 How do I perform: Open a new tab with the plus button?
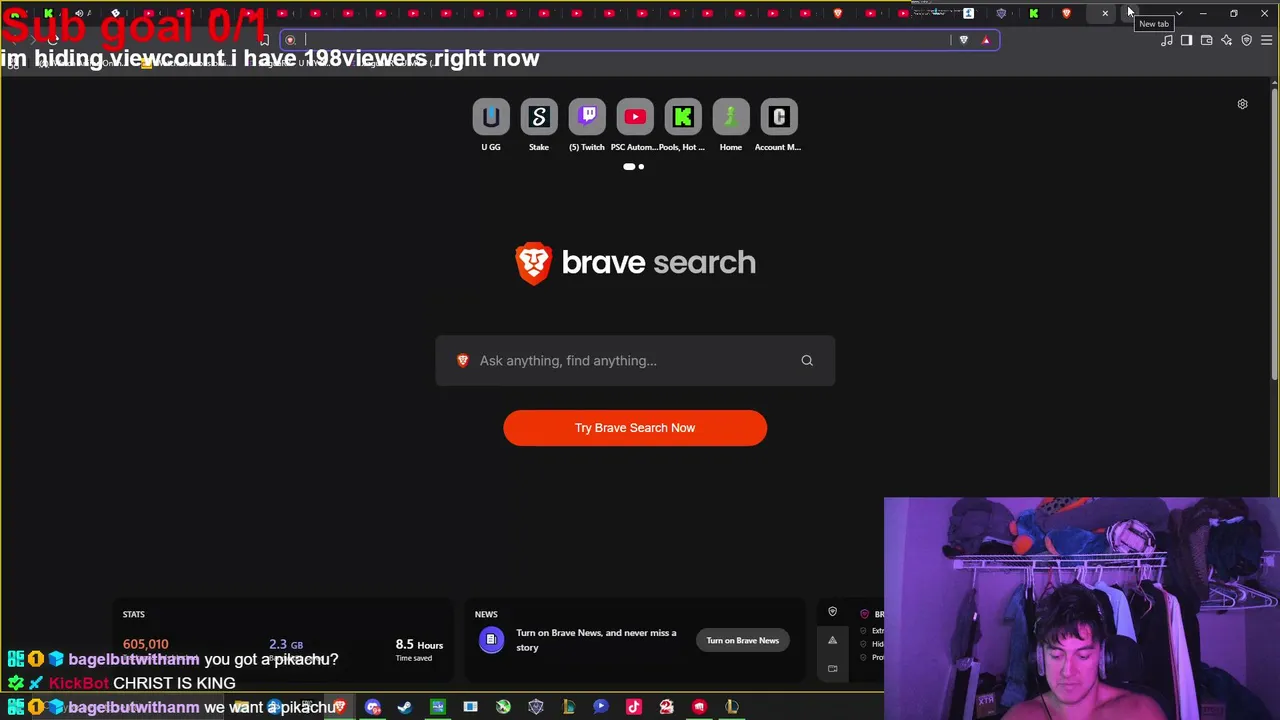click(x=1130, y=13)
